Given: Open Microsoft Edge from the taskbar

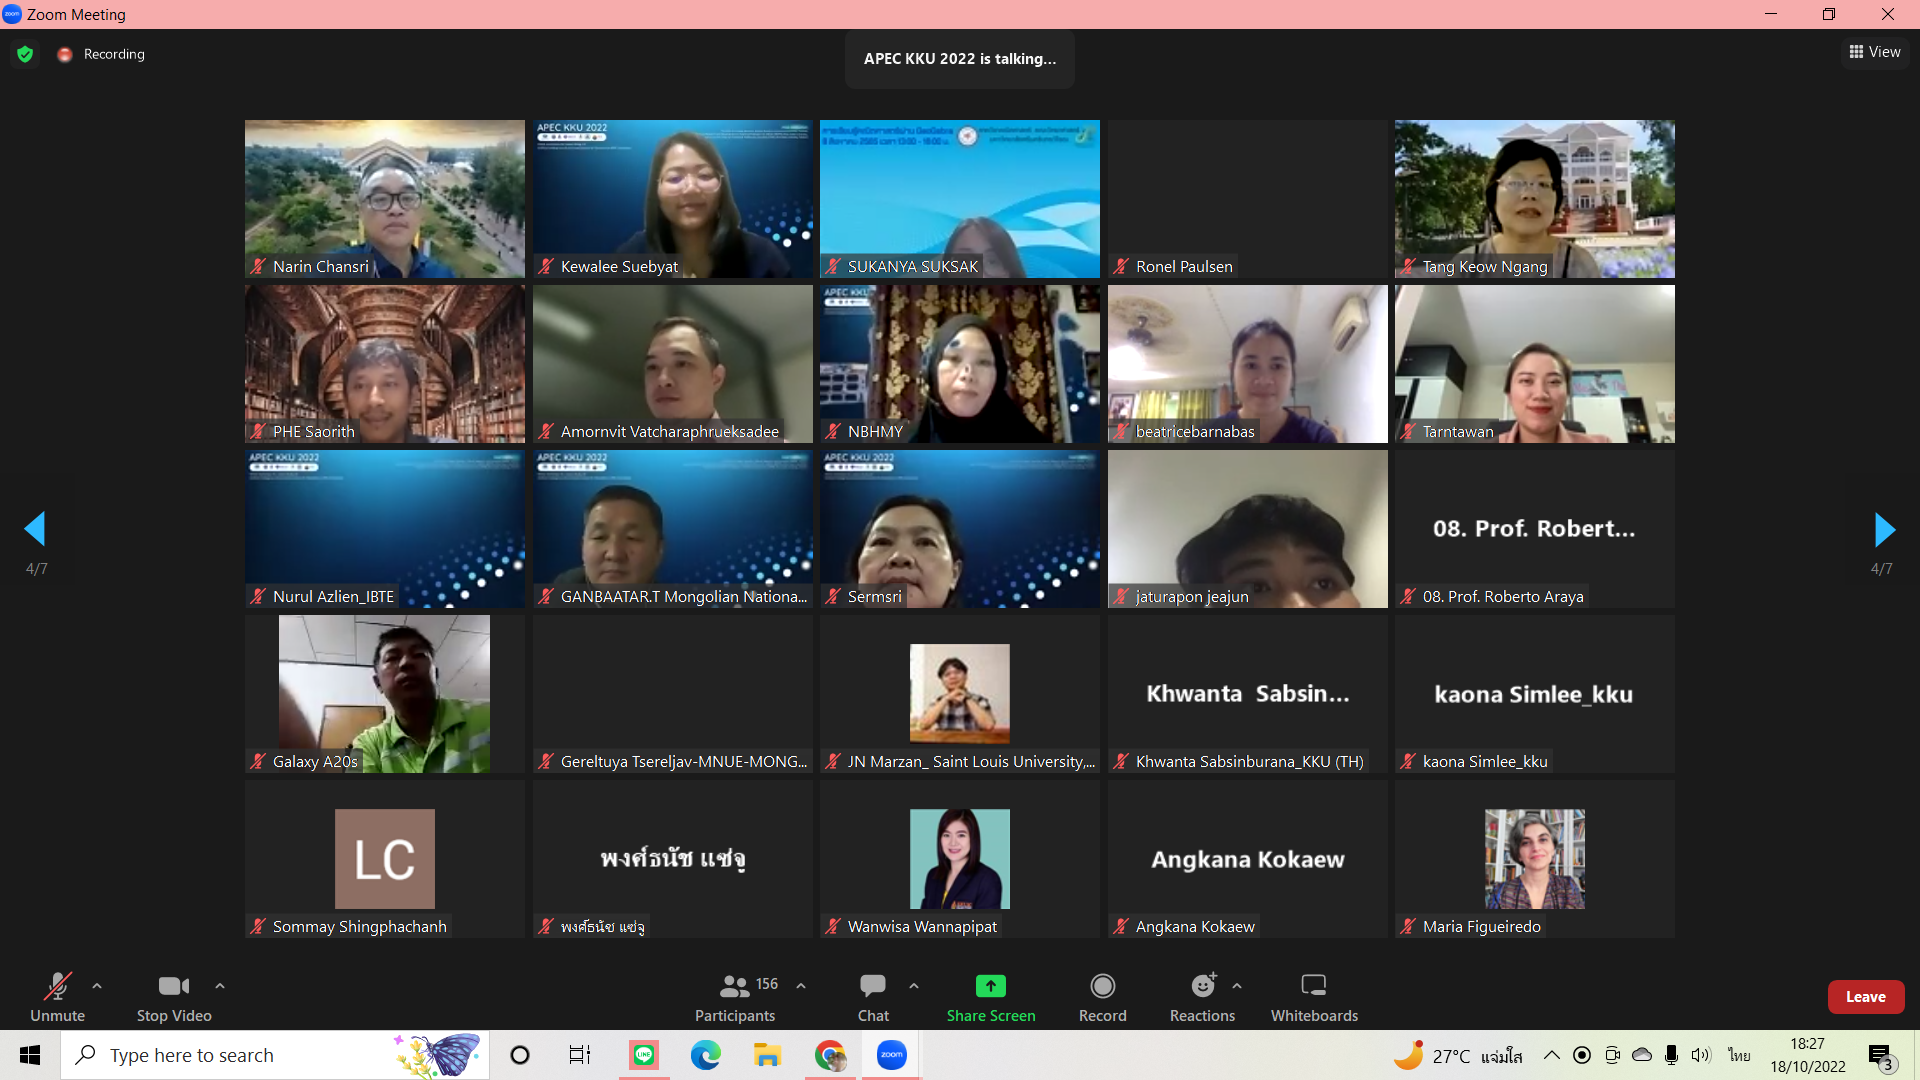Looking at the screenshot, I should point(705,1055).
